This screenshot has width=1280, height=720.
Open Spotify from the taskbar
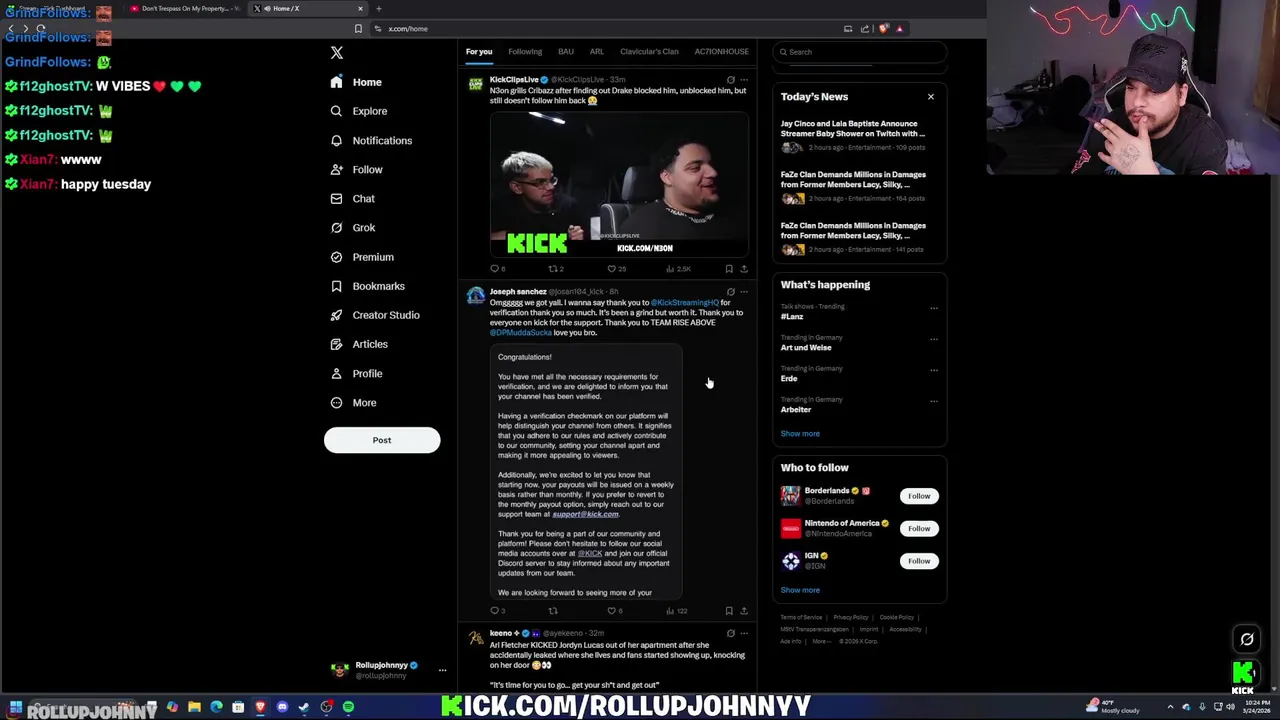point(348,707)
